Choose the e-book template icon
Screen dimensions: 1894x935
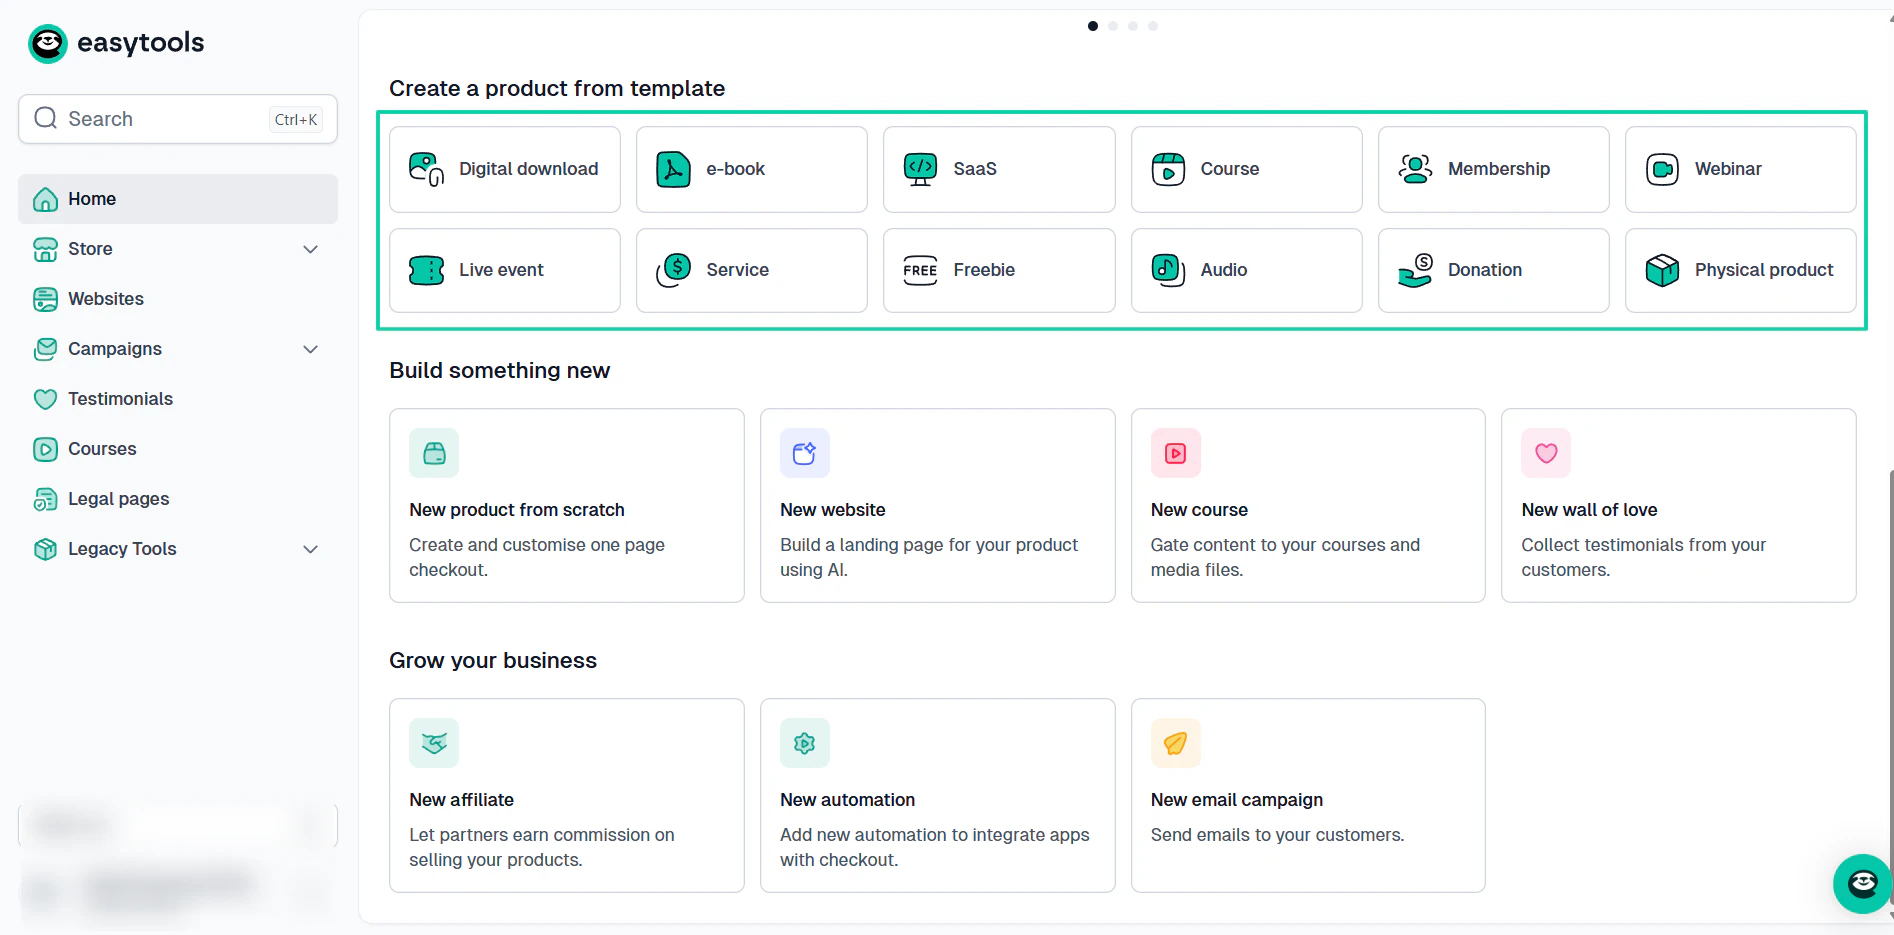coord(674,169)
